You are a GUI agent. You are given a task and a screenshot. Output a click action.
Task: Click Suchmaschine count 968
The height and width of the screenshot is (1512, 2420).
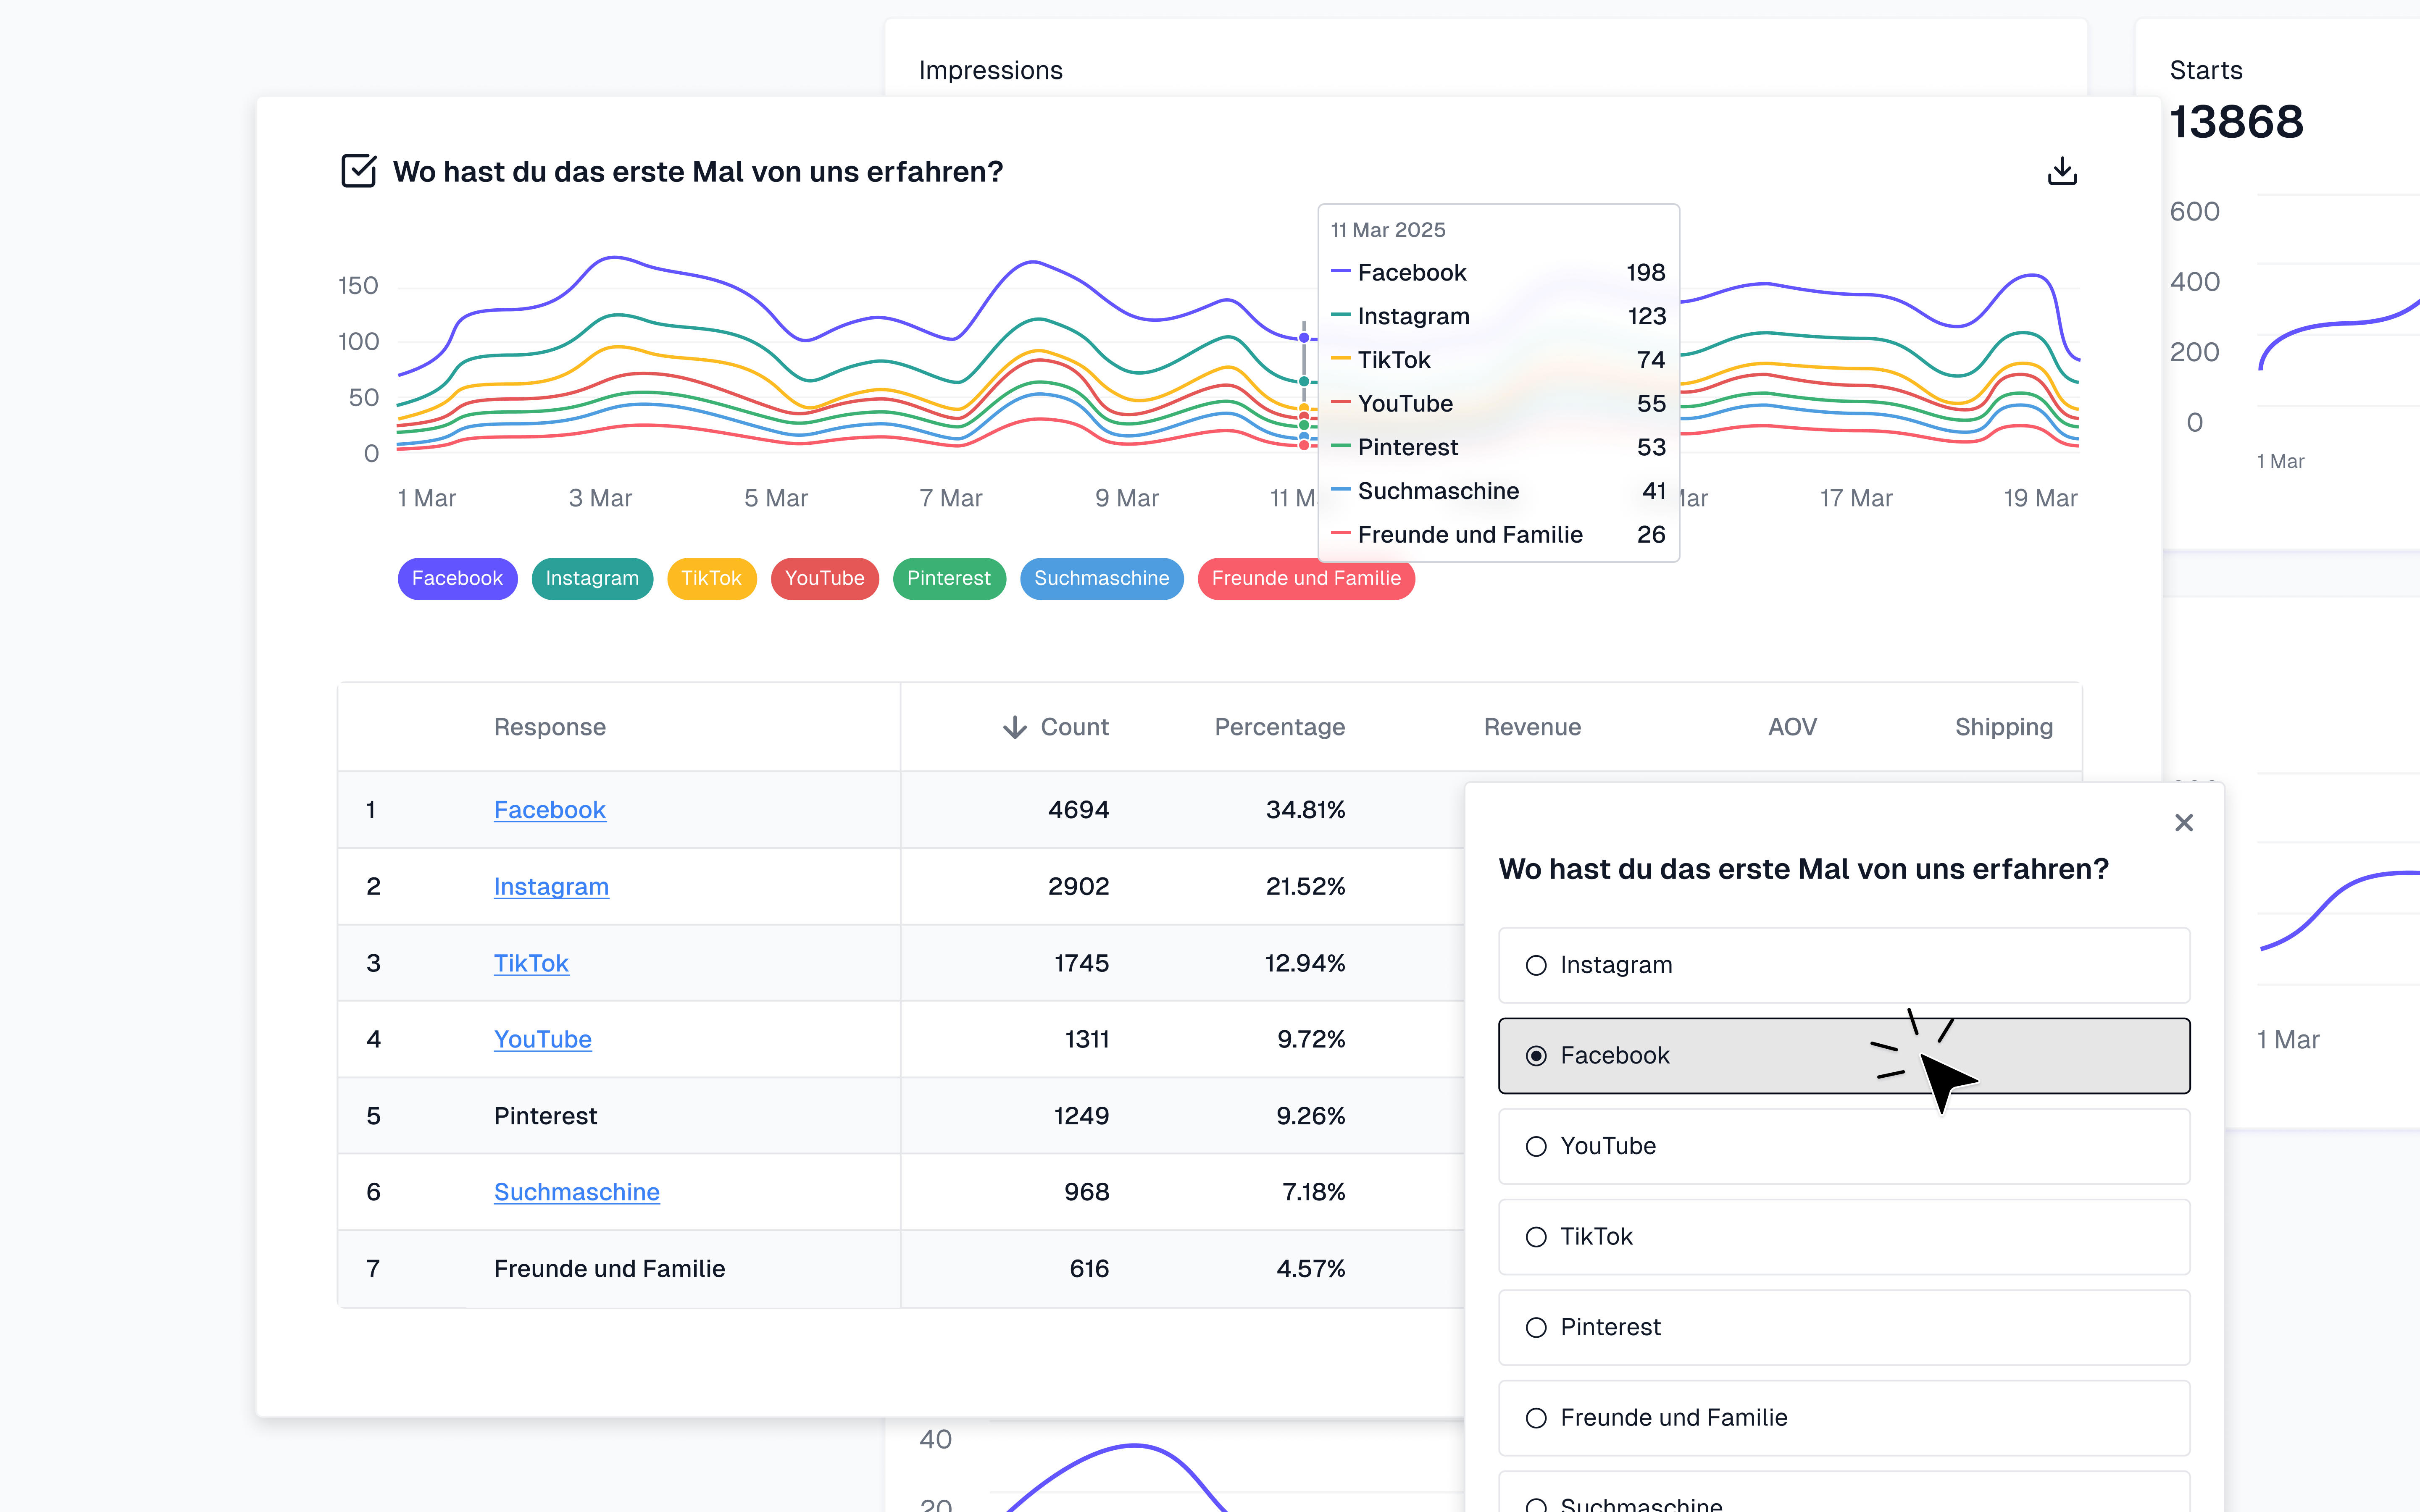[x=1086, y=1192]
